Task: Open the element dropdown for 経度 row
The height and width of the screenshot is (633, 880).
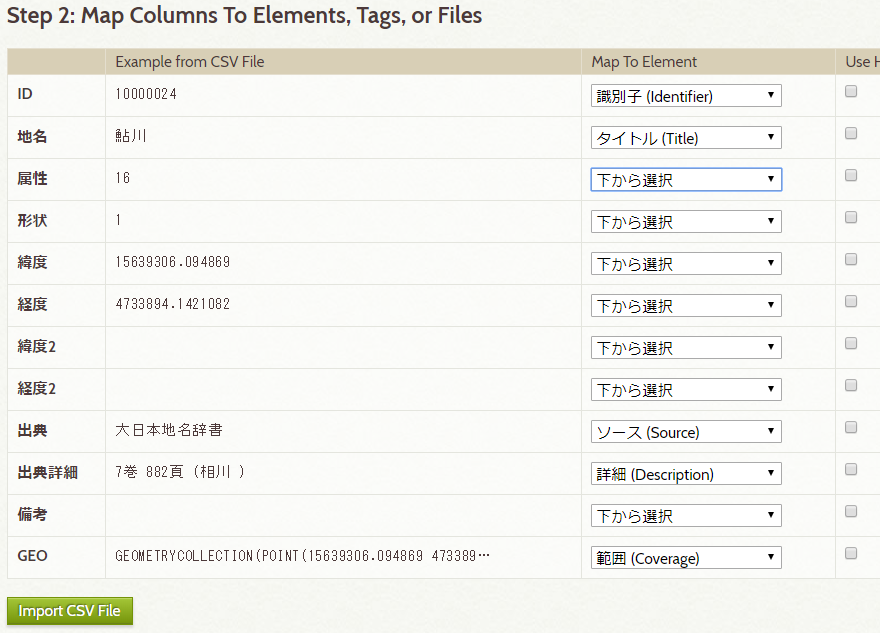Action: pos(686,305)
